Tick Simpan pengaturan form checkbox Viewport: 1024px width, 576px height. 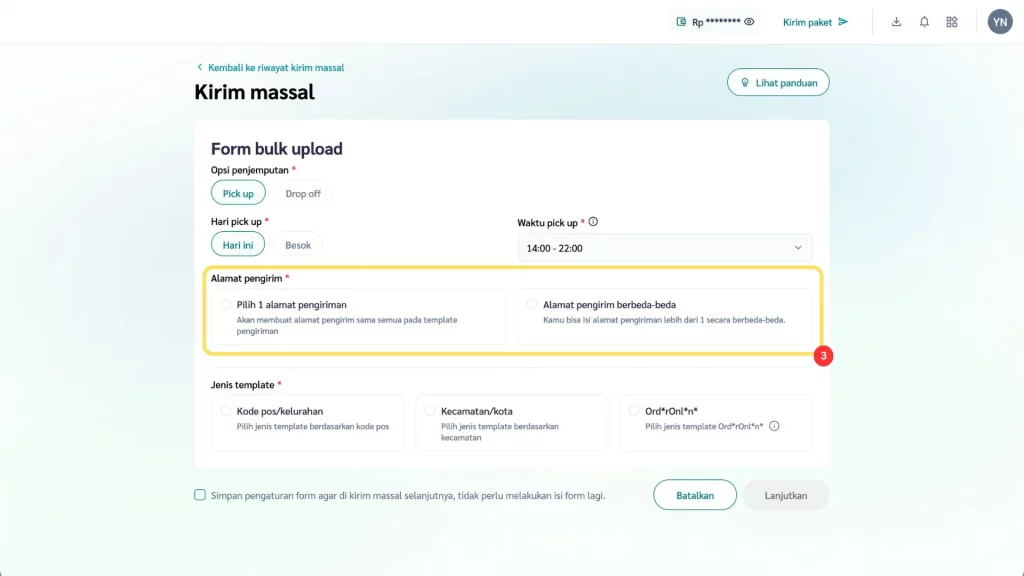pos(200,495)
